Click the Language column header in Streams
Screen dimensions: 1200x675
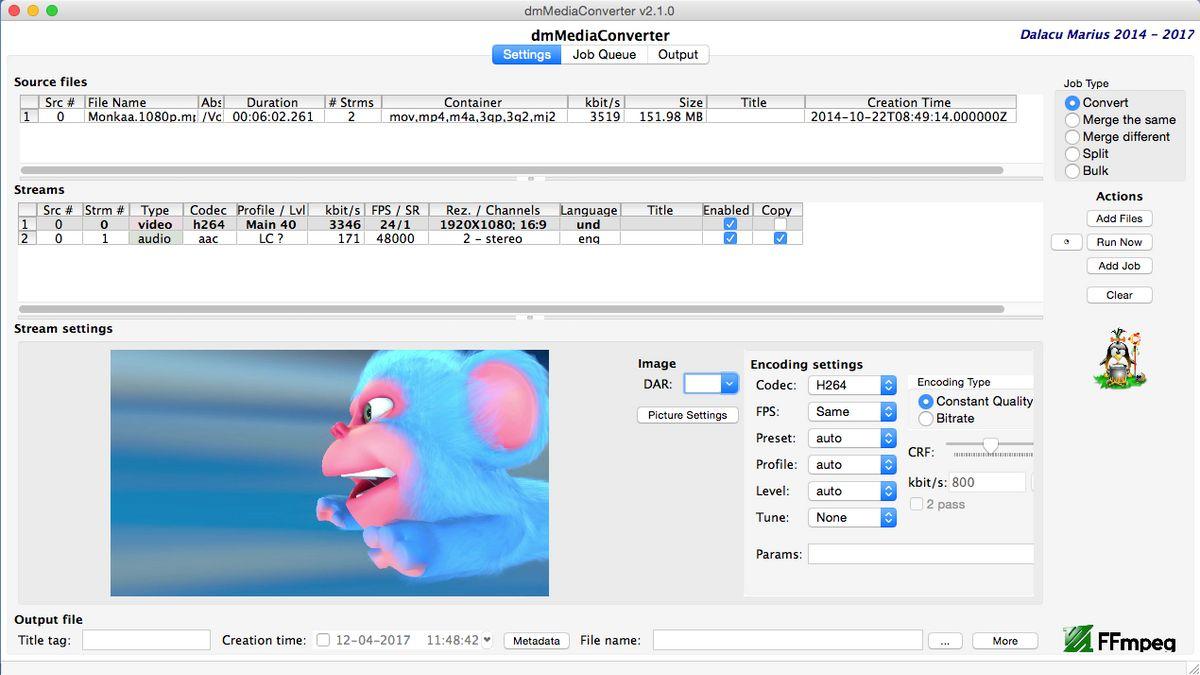pos(589,210)
